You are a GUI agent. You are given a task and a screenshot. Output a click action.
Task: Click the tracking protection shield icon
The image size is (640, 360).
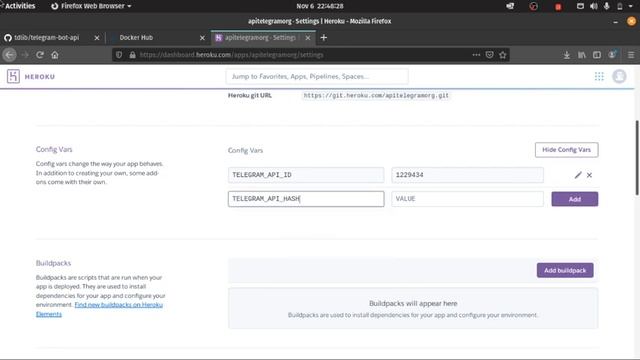pyautogui.click(x=119, y=55)
